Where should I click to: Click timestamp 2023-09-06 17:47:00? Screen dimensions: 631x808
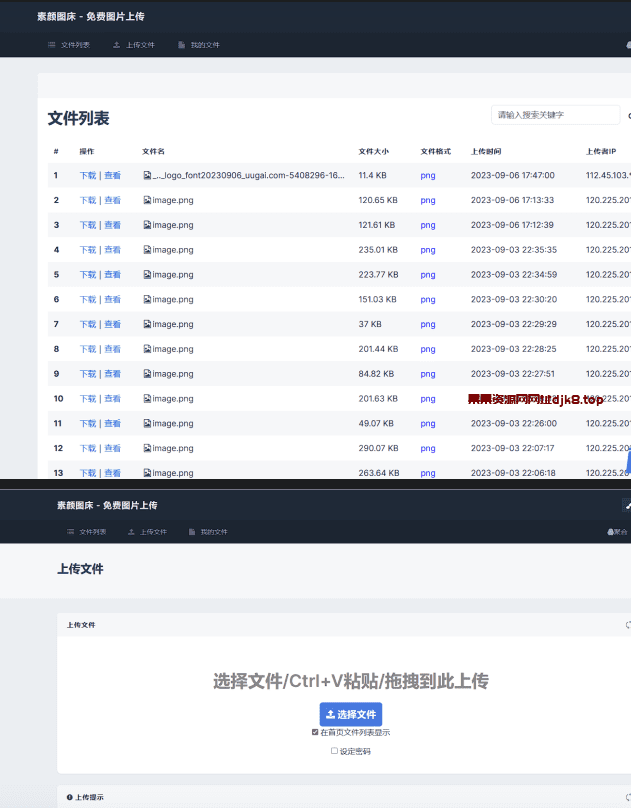coord(513,175)
